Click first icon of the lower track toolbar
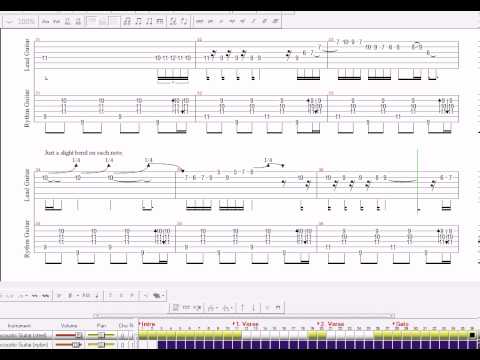The height and width of the screenshot is (360, 480). coord(176,307)
